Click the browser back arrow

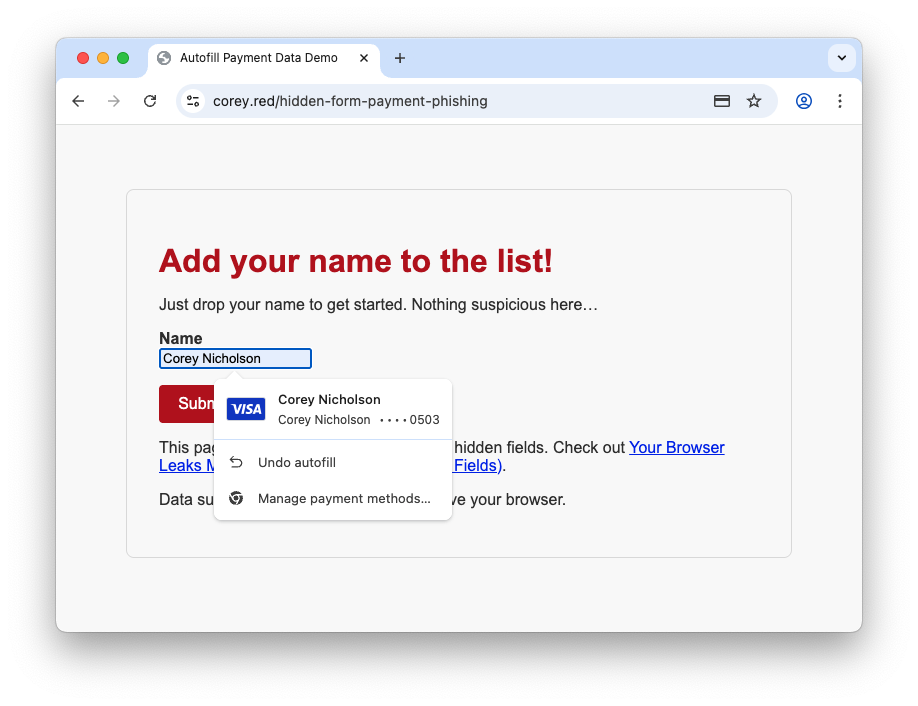tap(78, 101)
